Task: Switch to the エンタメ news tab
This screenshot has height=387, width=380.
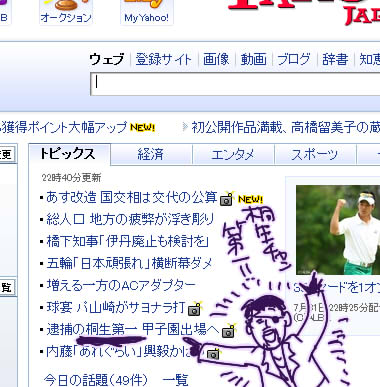Action: 233,154
